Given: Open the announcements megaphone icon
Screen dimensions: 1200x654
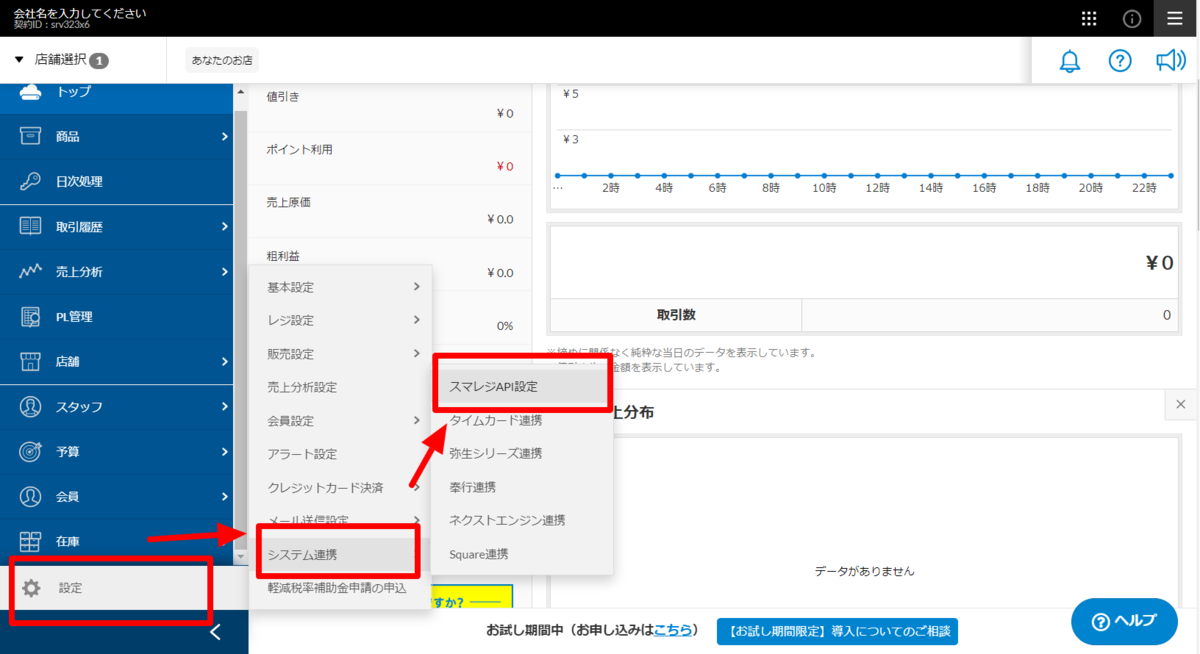Looking at the screenshot, I should coord(1170,61).
